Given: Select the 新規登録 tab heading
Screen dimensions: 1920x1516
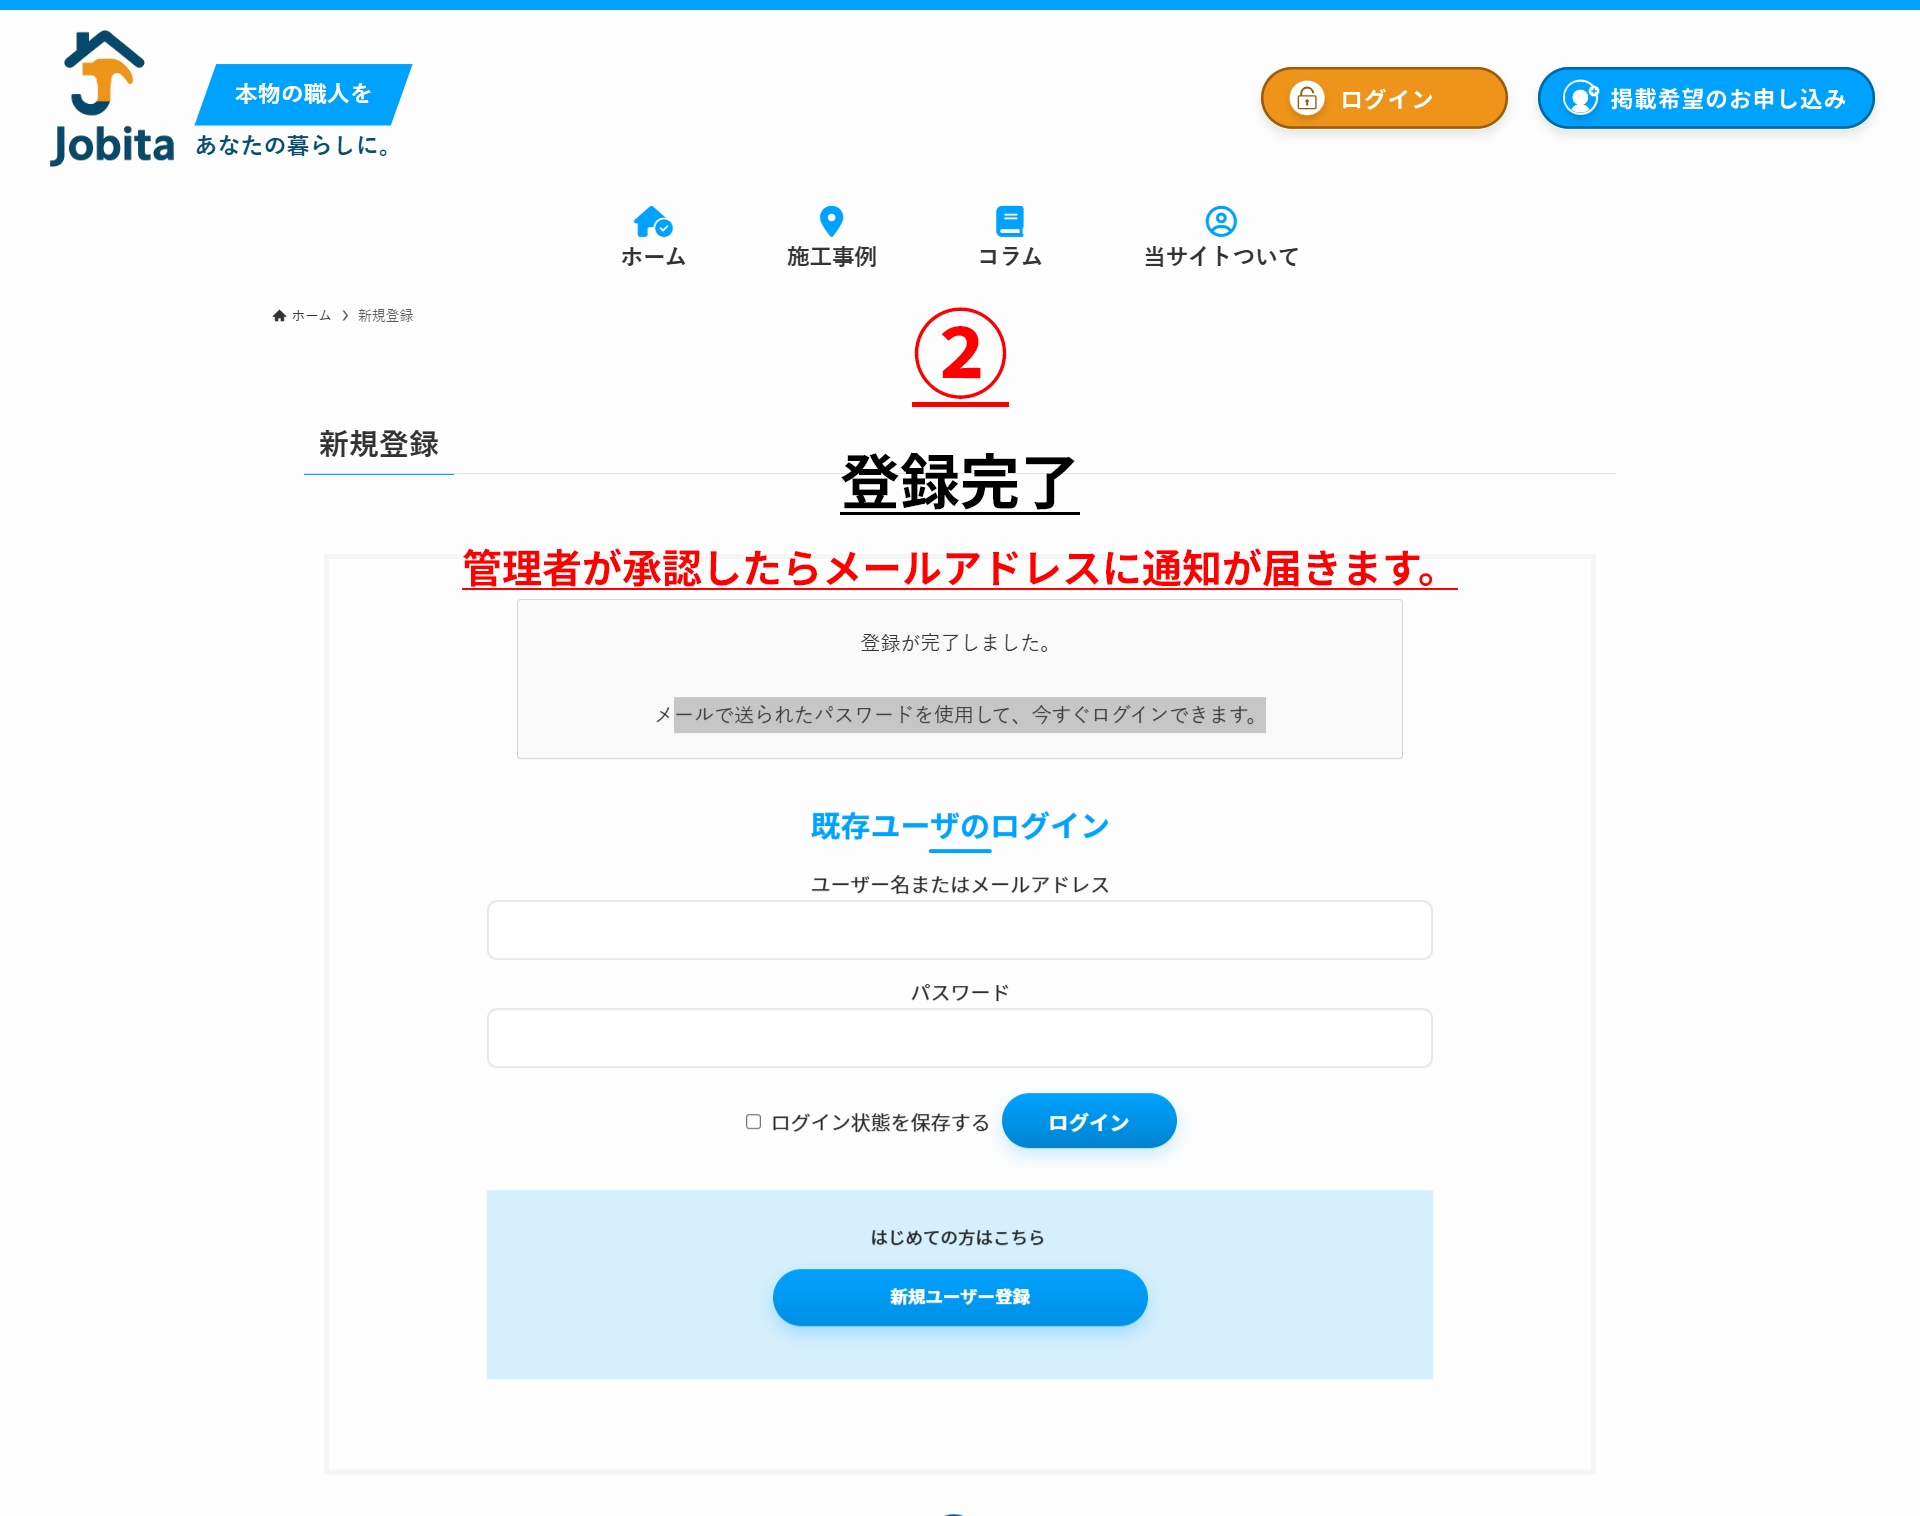Looking at the screenshot, I should click(x=379, y=444).
